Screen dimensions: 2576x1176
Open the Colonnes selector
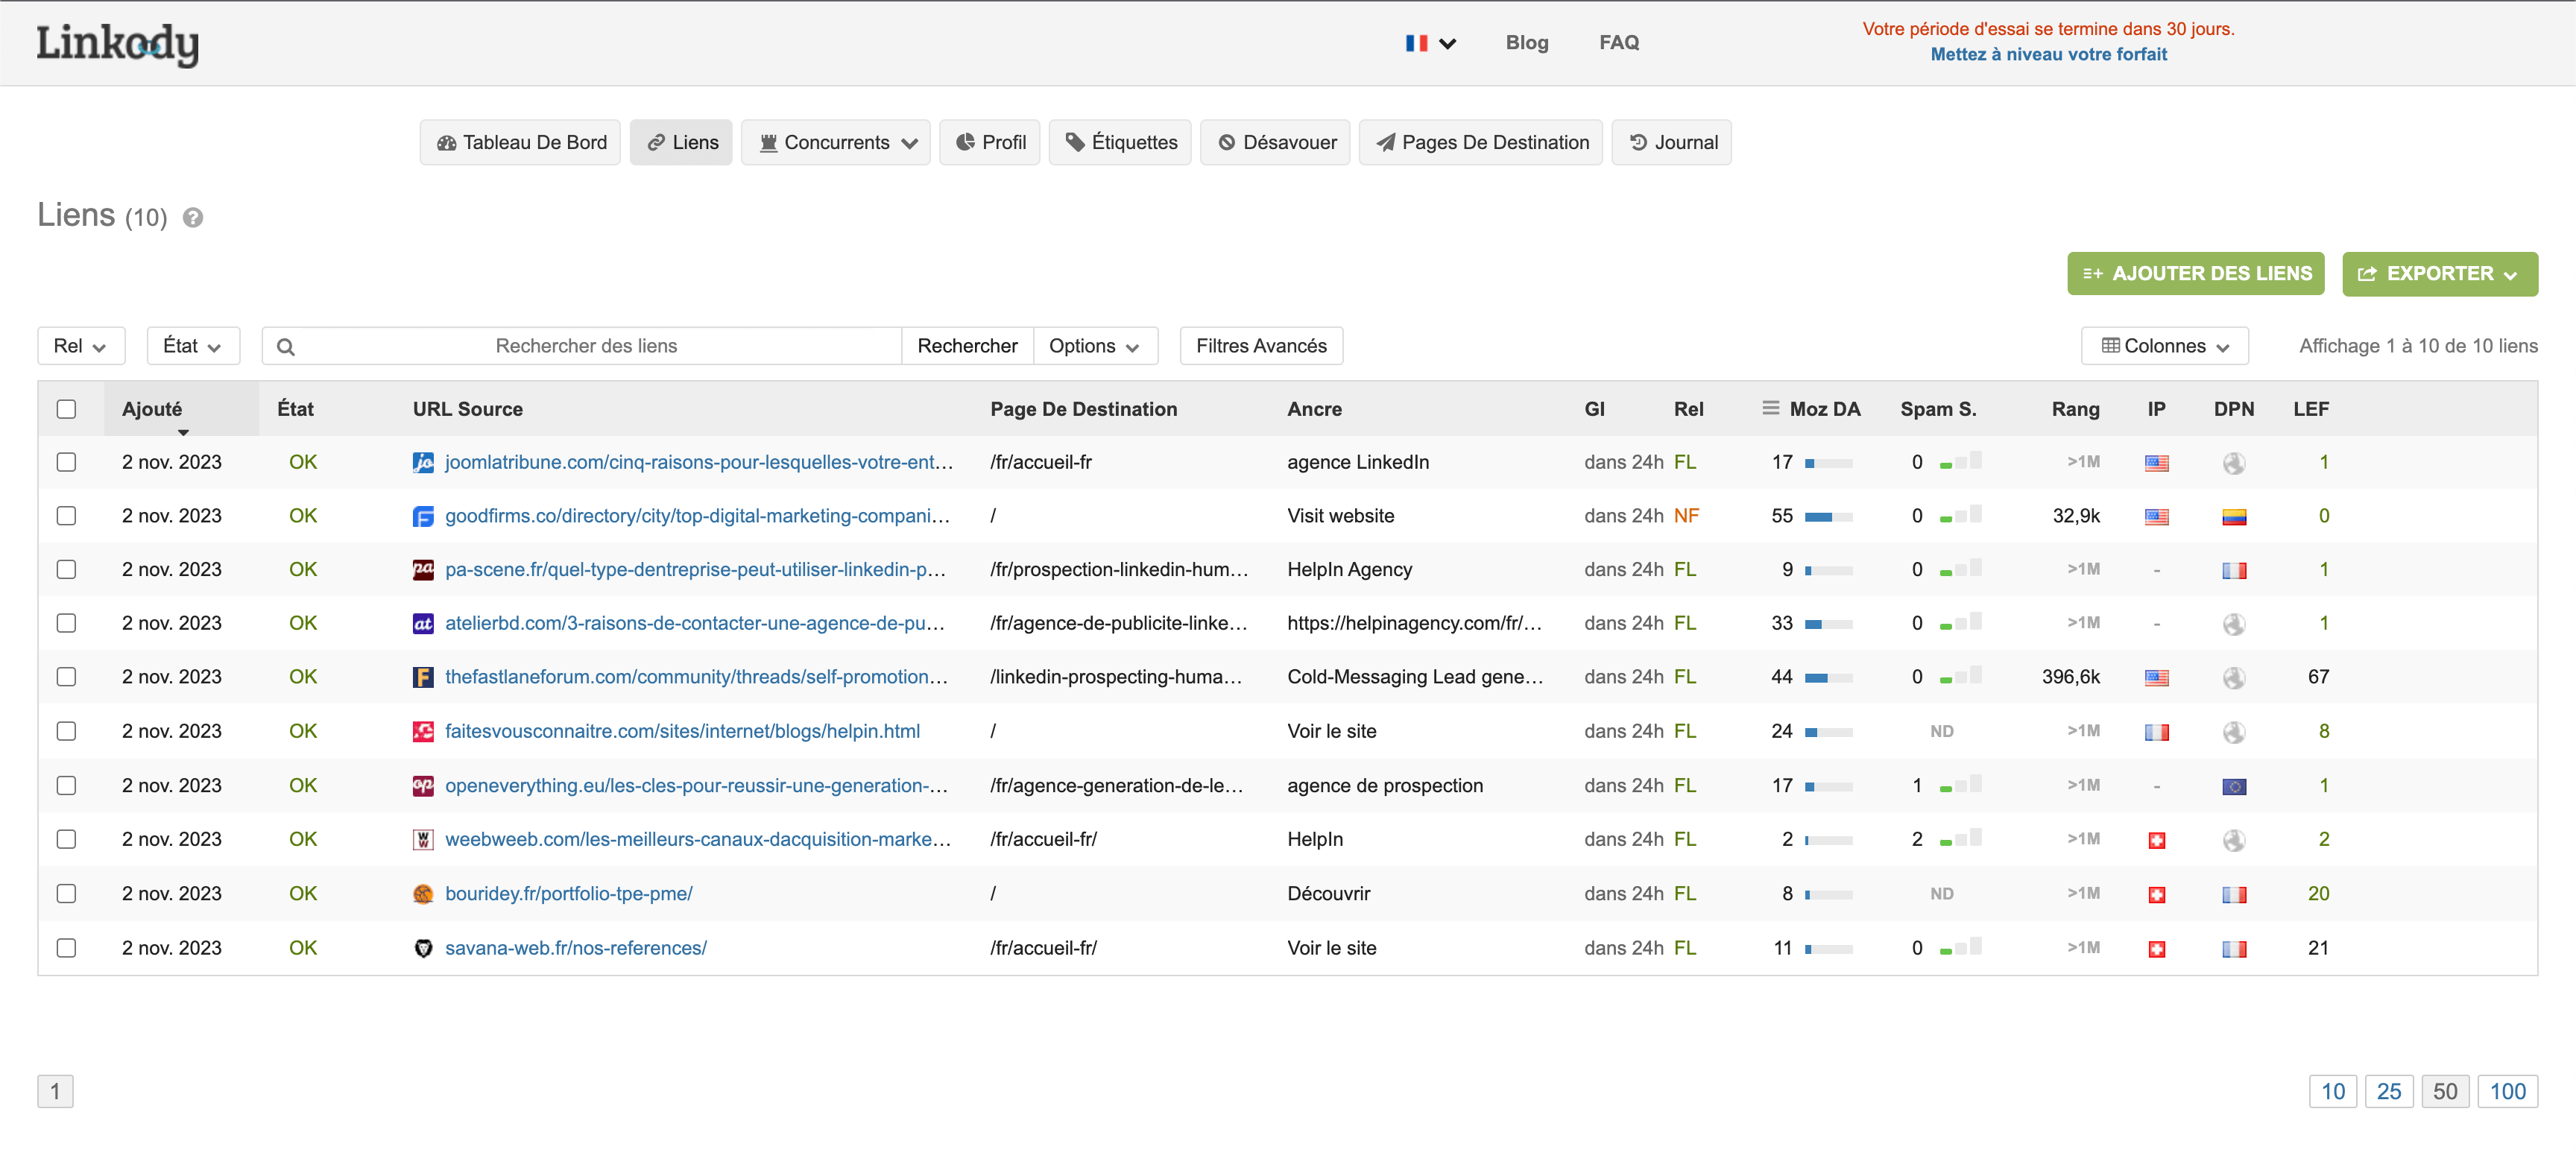2164,347
